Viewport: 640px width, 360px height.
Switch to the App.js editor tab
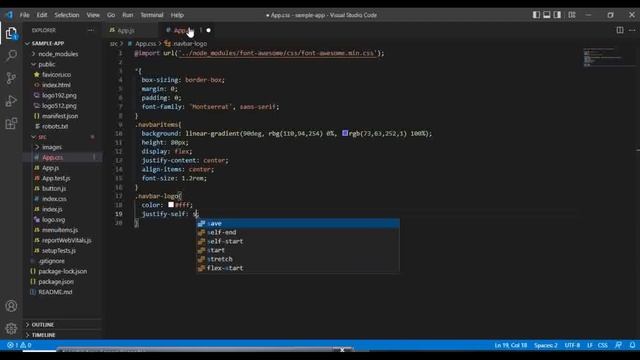[126, 30]
